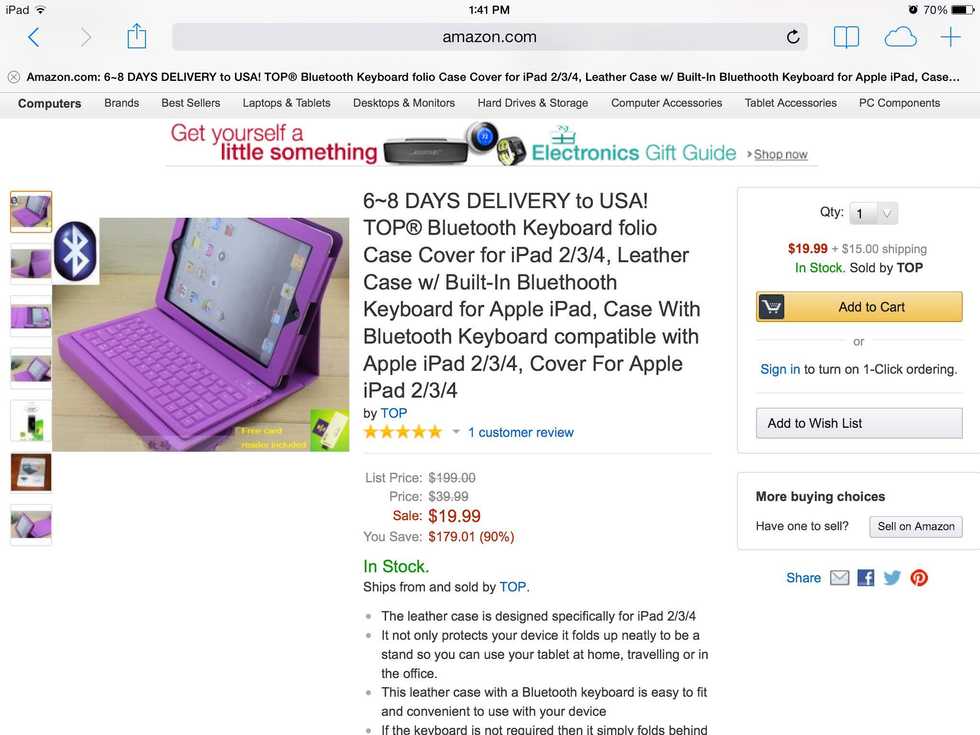This screenshot has height=735, width=980.
Task: Click Add to Wish List button
Action: pyautogui.click(x=859, y=423)
